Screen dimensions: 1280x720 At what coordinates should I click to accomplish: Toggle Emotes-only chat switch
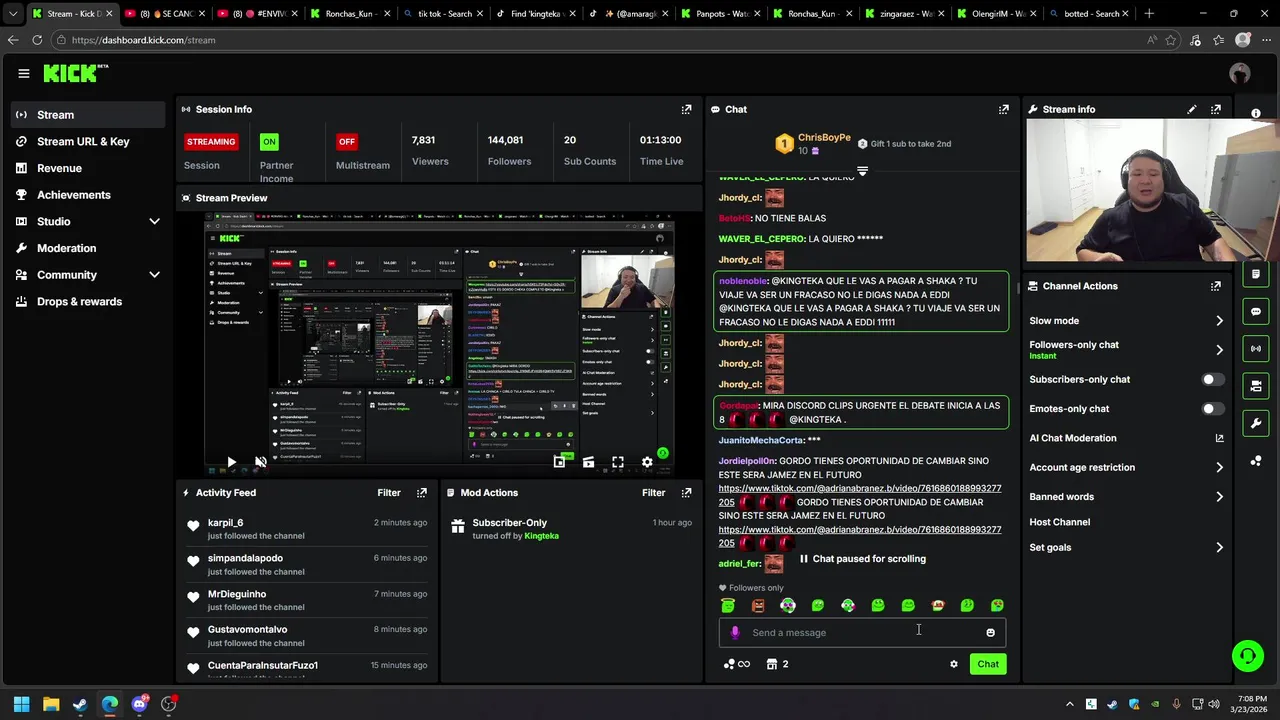pyautogui.click(x=1212, y=409)
